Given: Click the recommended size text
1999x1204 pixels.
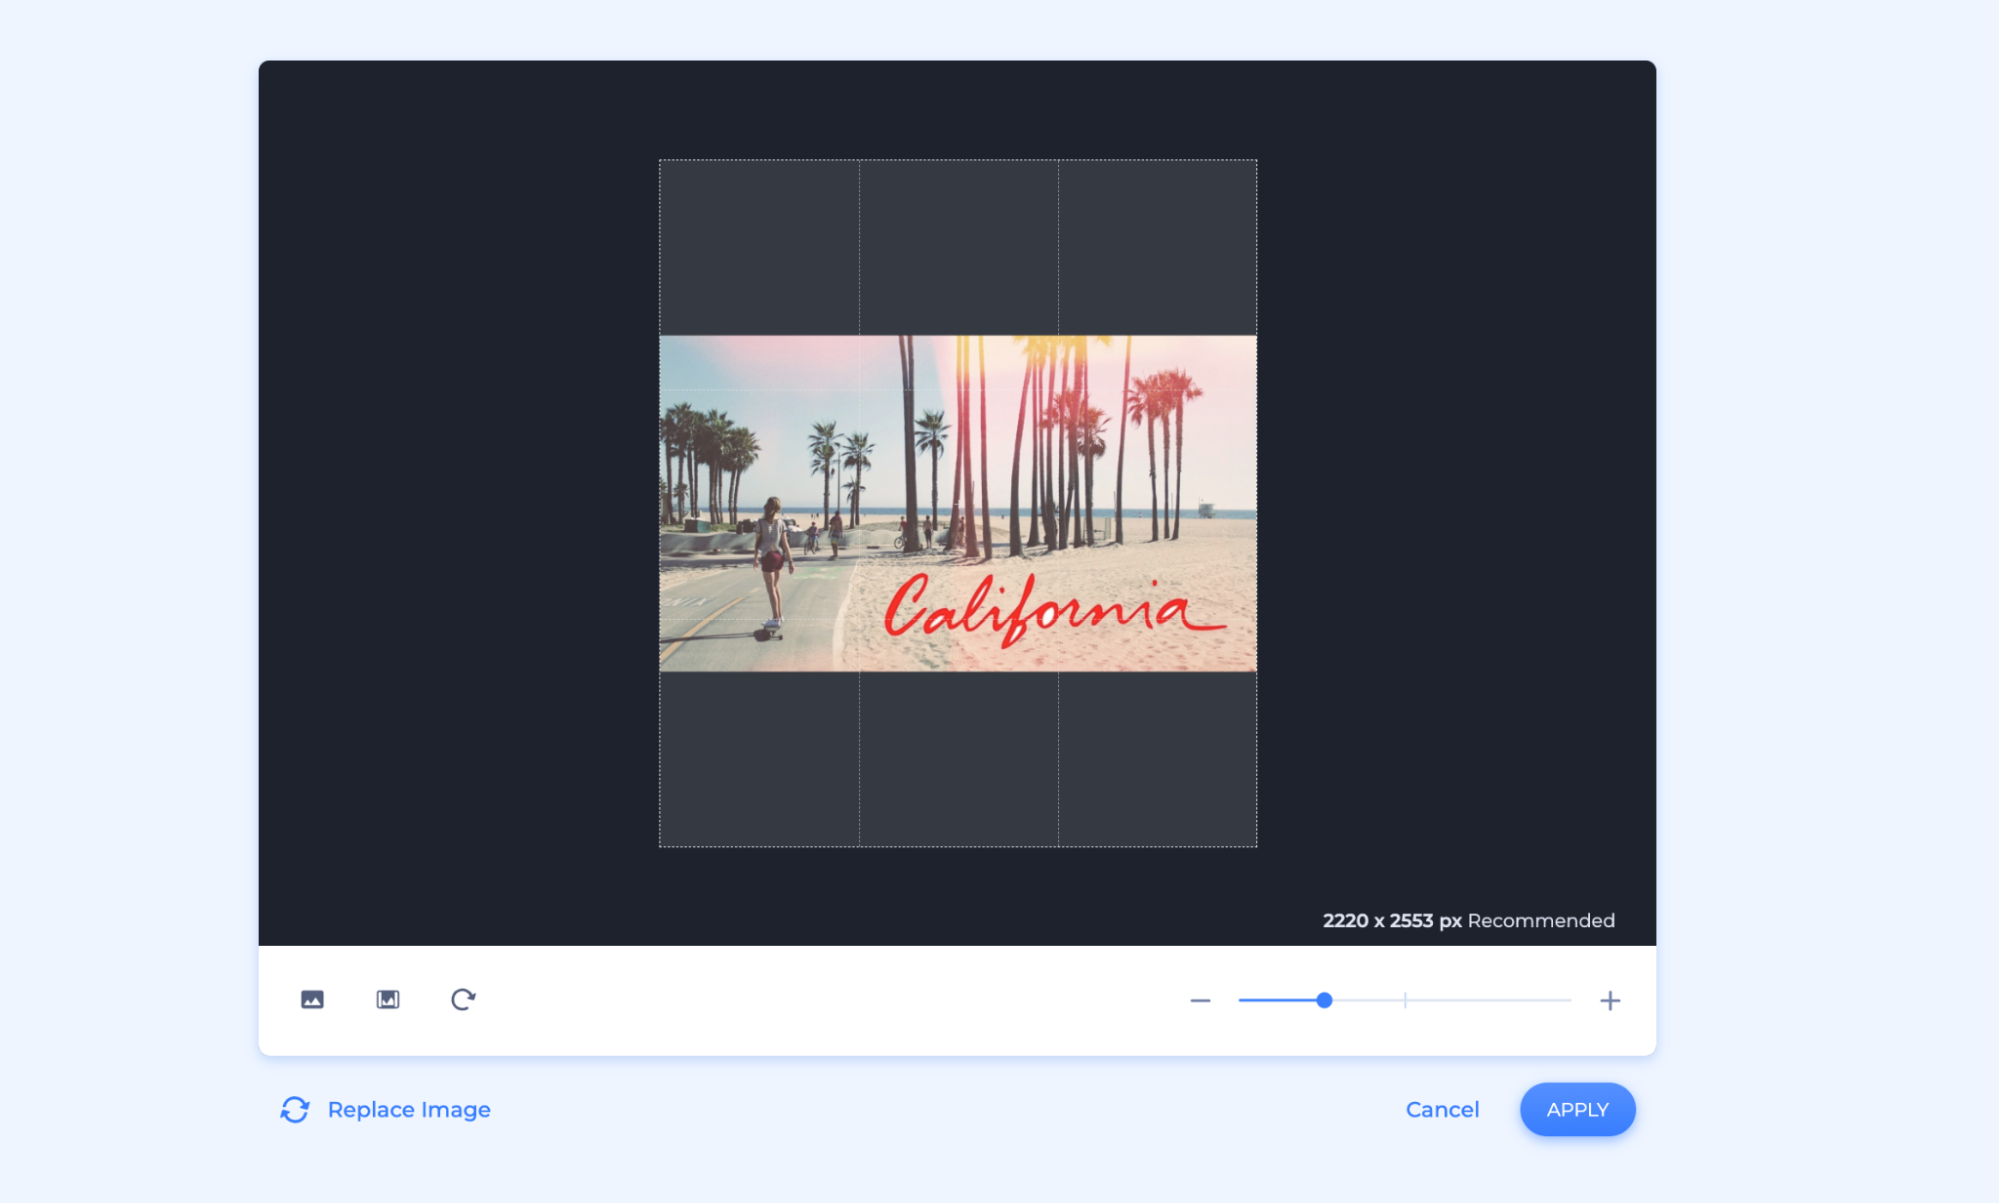Looking at the screenshot, I should (x=1468, y=920).
